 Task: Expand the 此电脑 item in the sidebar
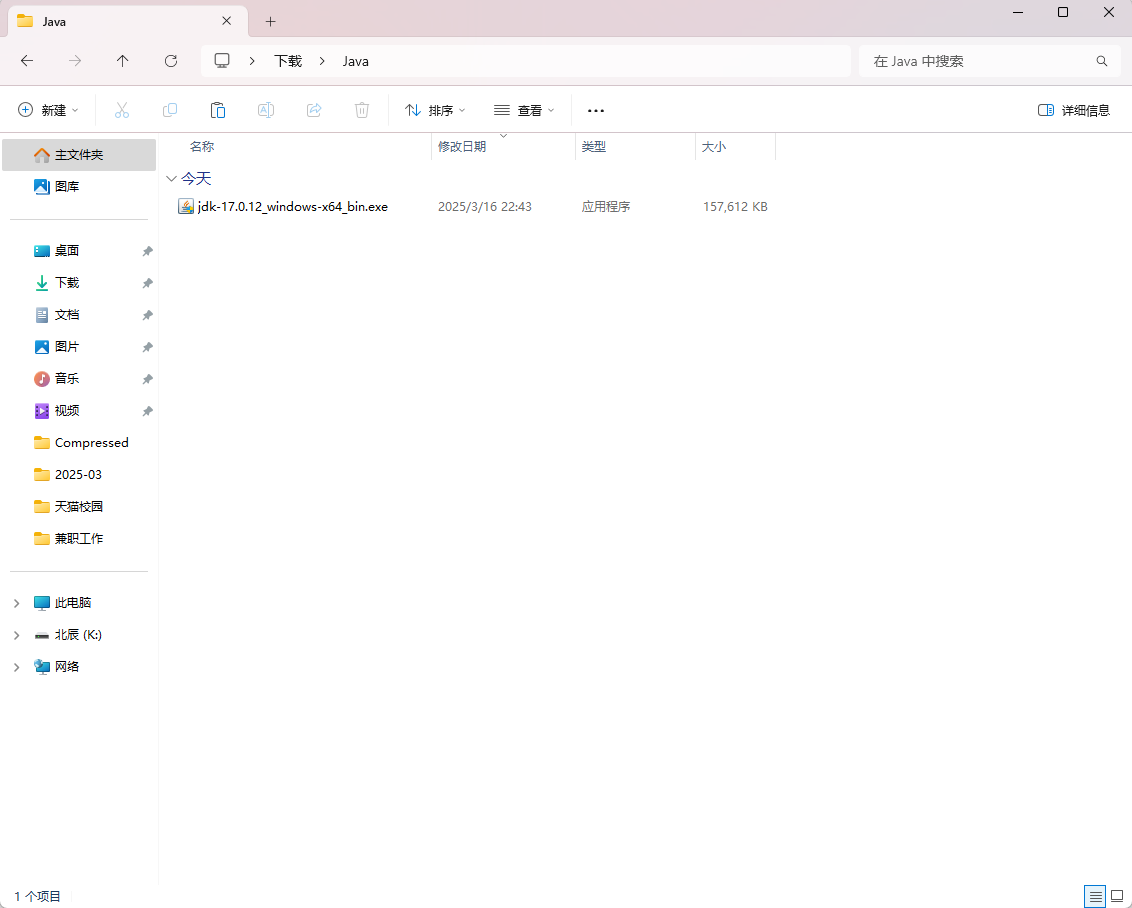point(15,602)
